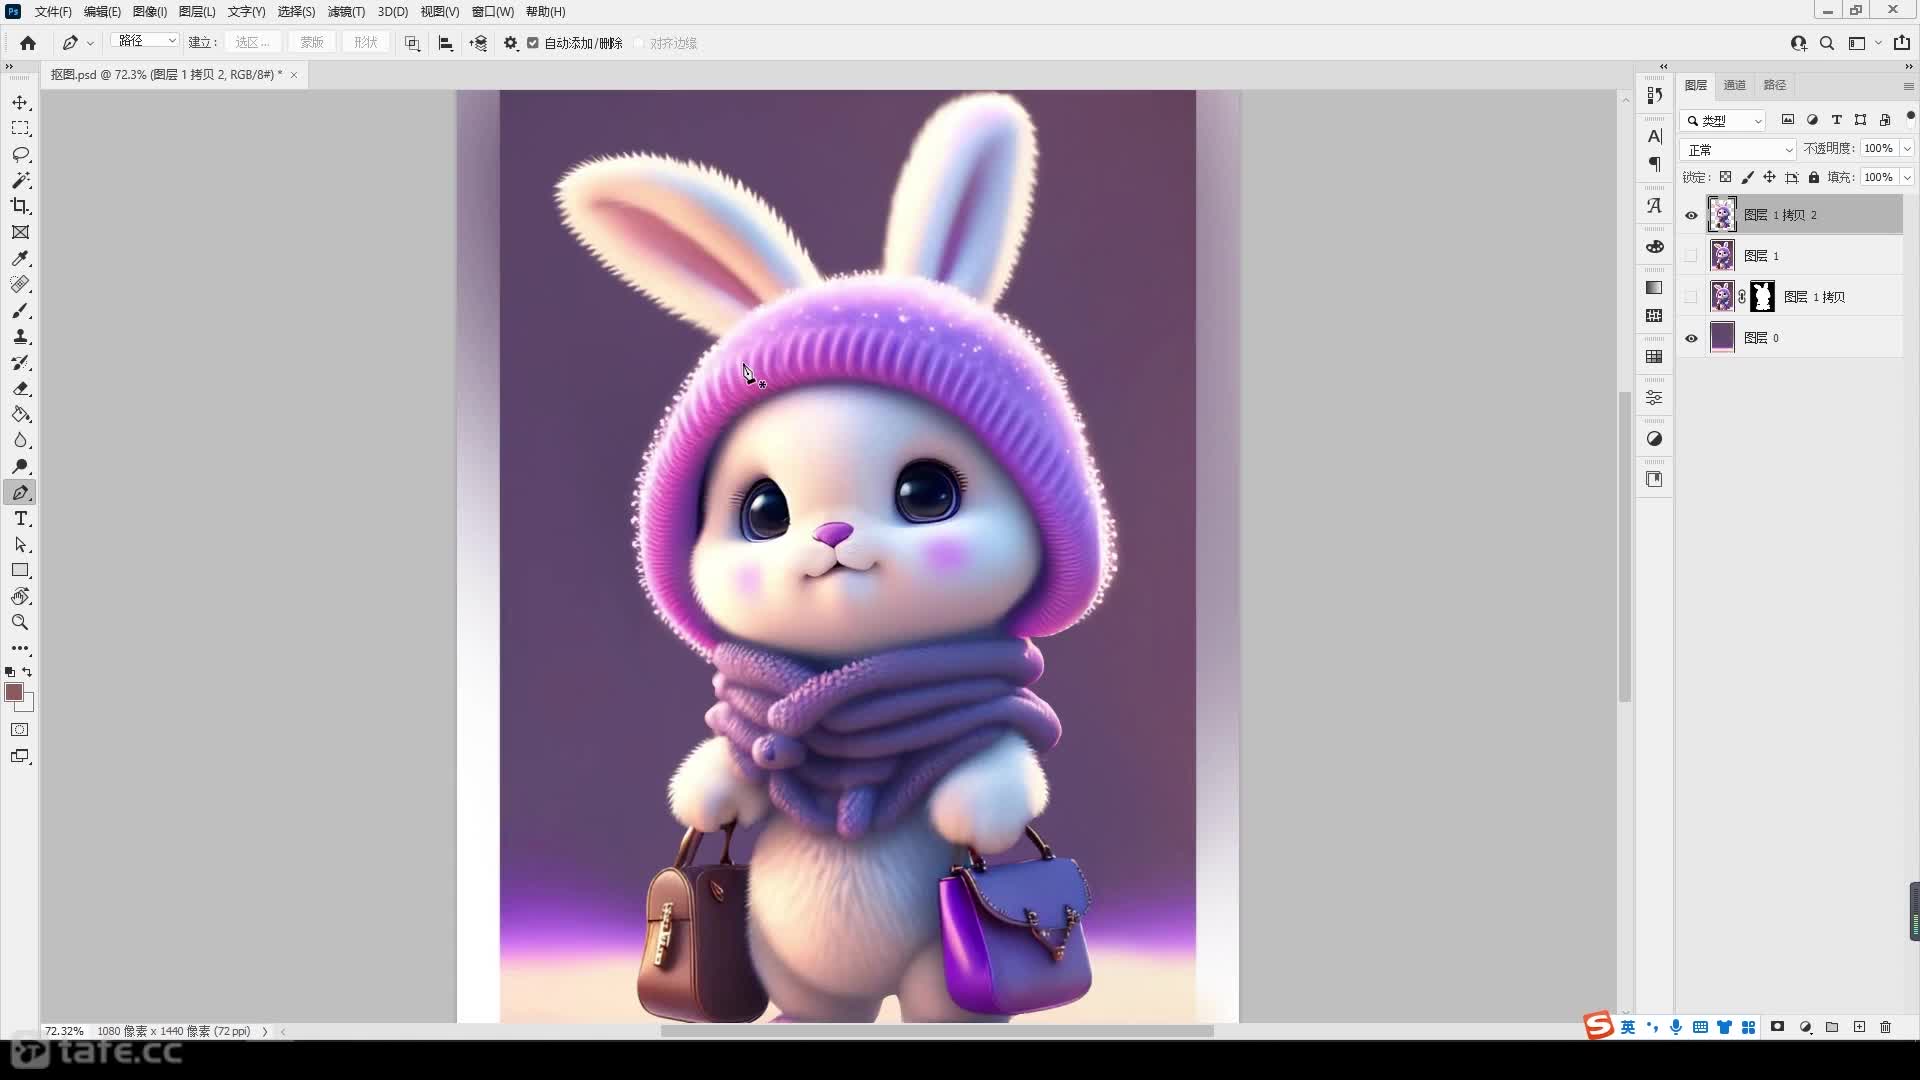Open the pen tool preset picker arrow
The image size is (1920, 1080).
click(90, 43)
